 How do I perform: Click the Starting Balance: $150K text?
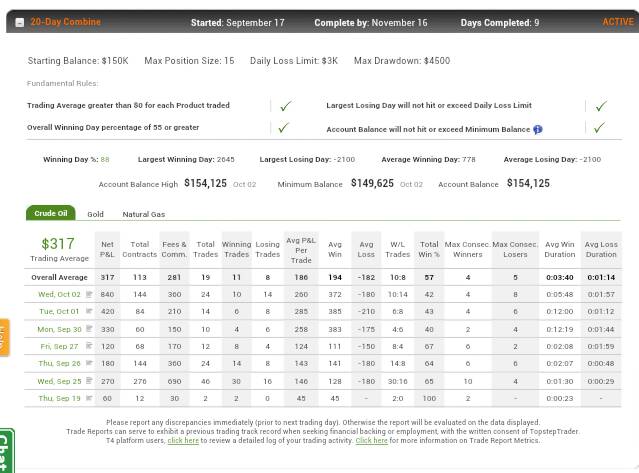pos(78,61)
